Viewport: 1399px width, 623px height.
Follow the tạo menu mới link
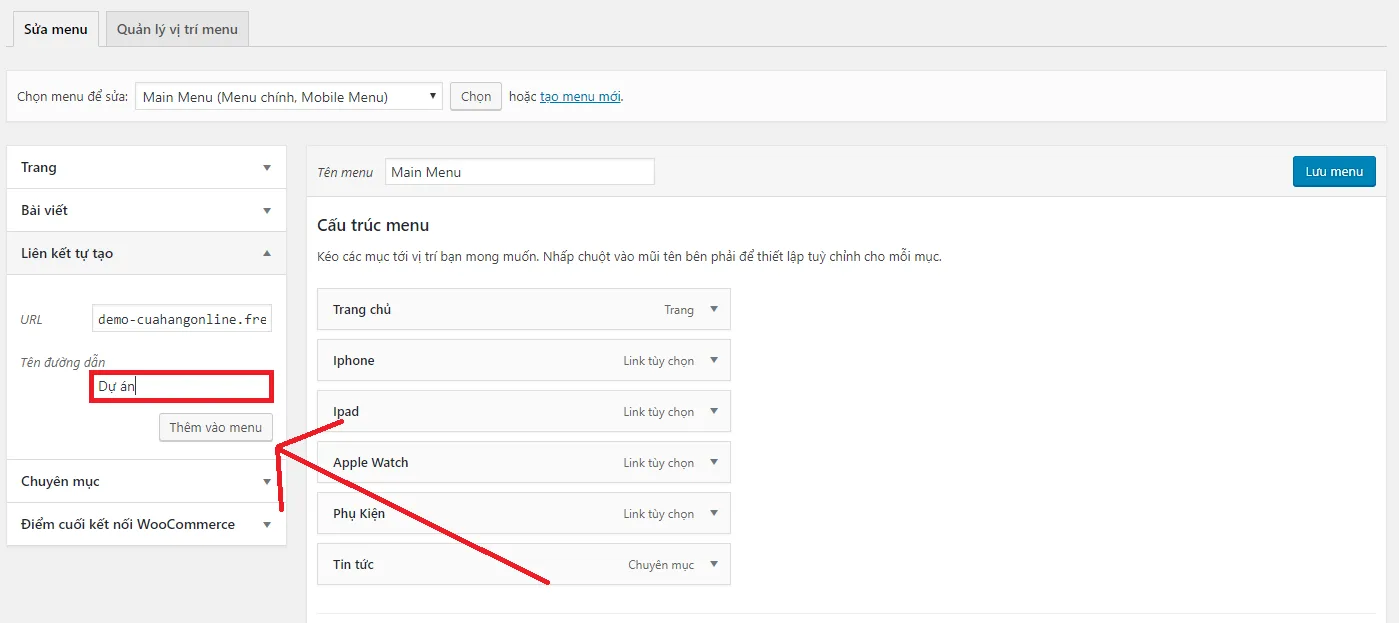pos(580,97)
